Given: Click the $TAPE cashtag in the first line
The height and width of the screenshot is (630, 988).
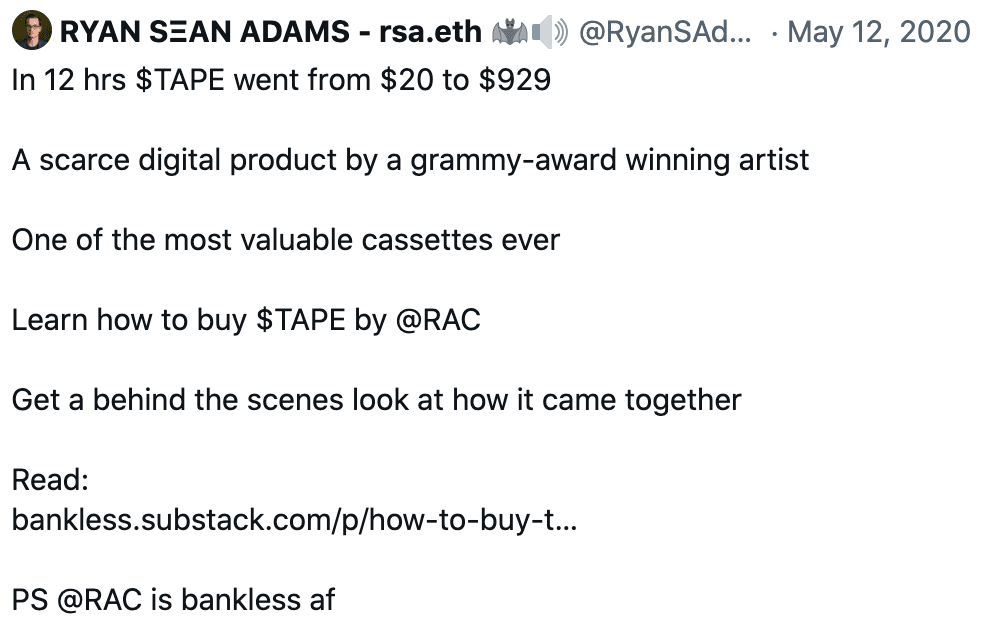Looking at the screenshot, I should 180,80.
